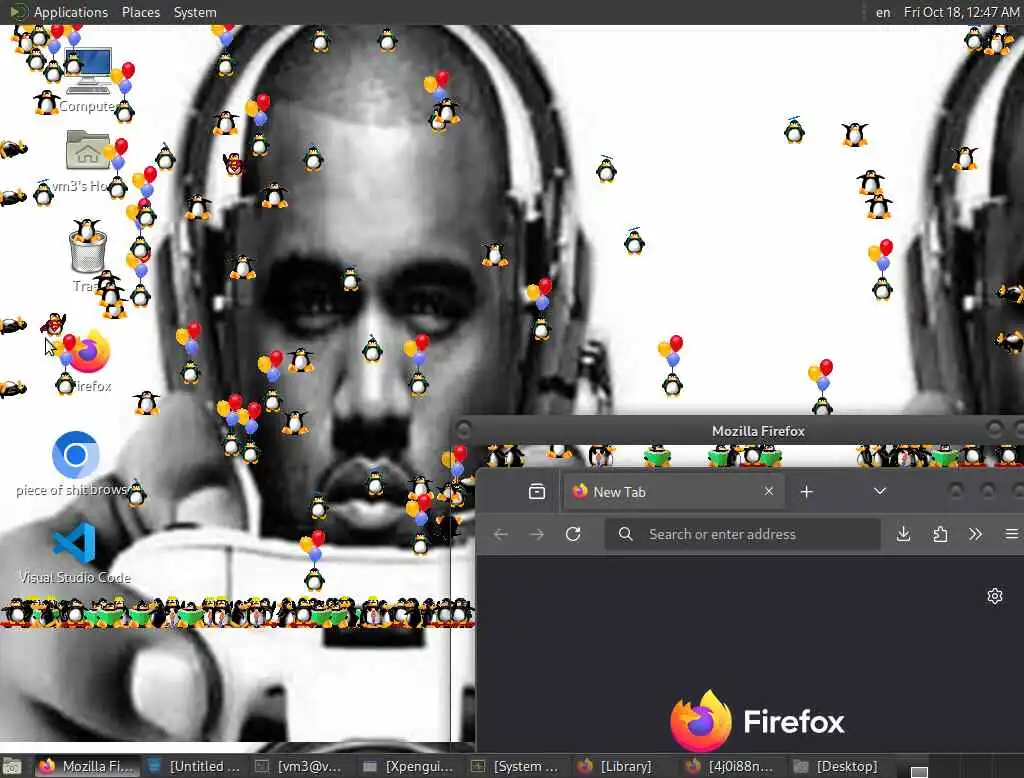Click the search magnifier in the address bar
Viewport: 1024px width, 778px height.
tap(626, 534)
